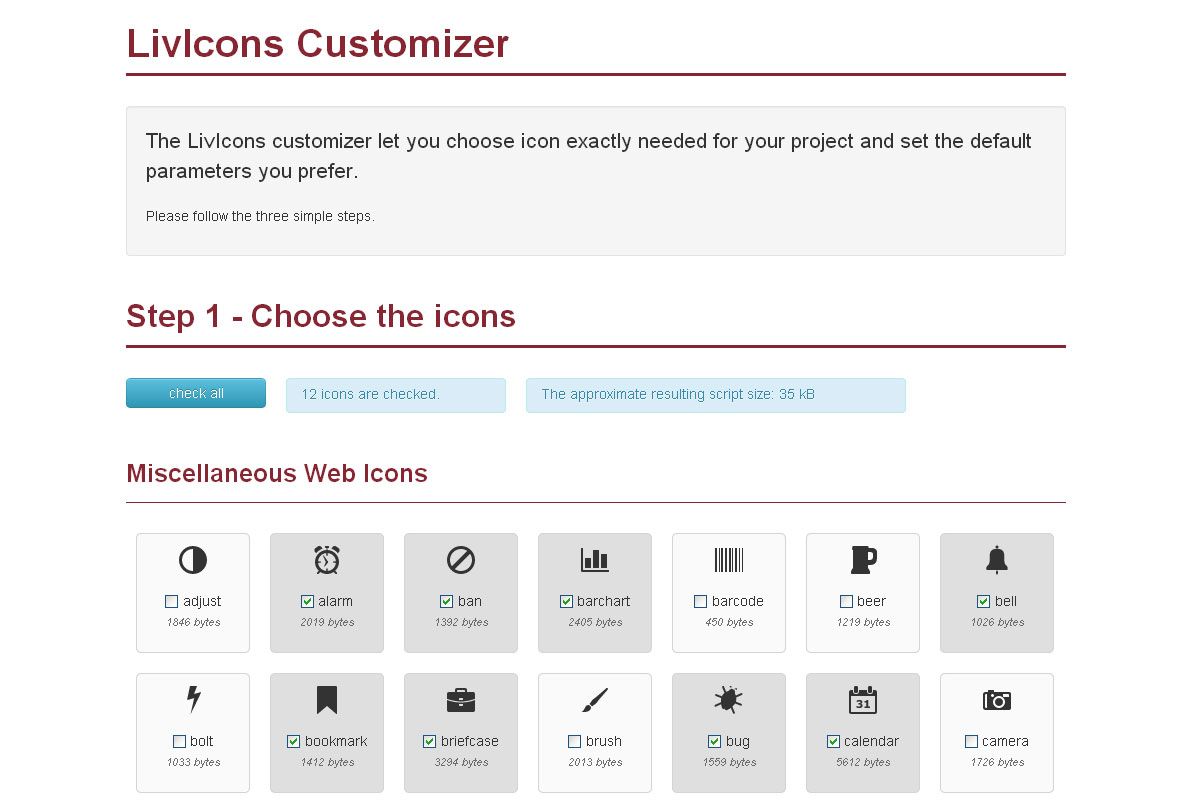Click the barcode icon

pos(729,560)
